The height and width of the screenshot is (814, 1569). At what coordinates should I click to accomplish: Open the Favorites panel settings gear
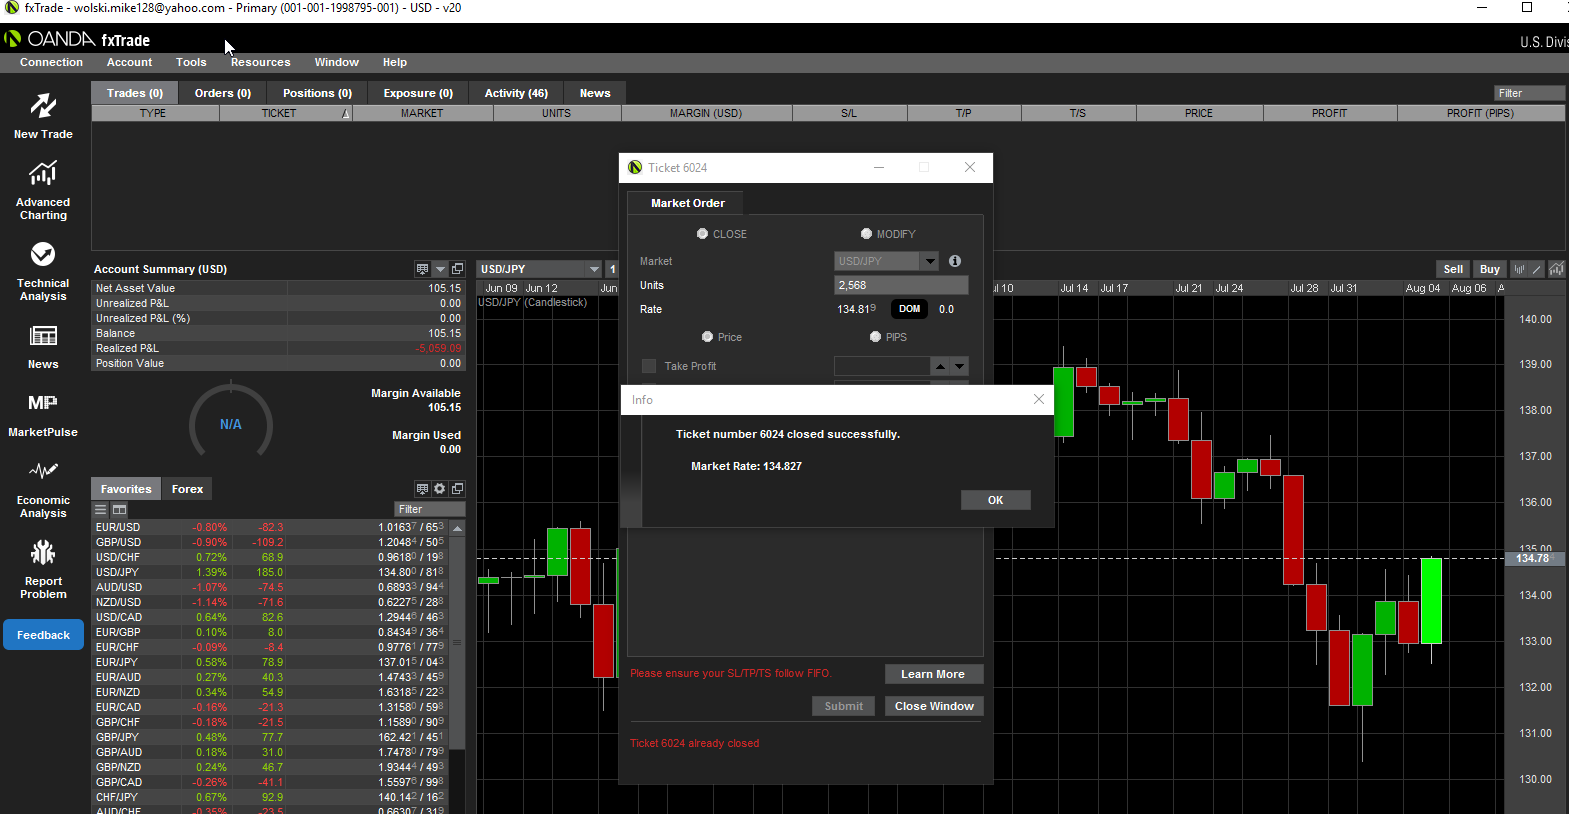pyautogui.click(x=439, y=489)
